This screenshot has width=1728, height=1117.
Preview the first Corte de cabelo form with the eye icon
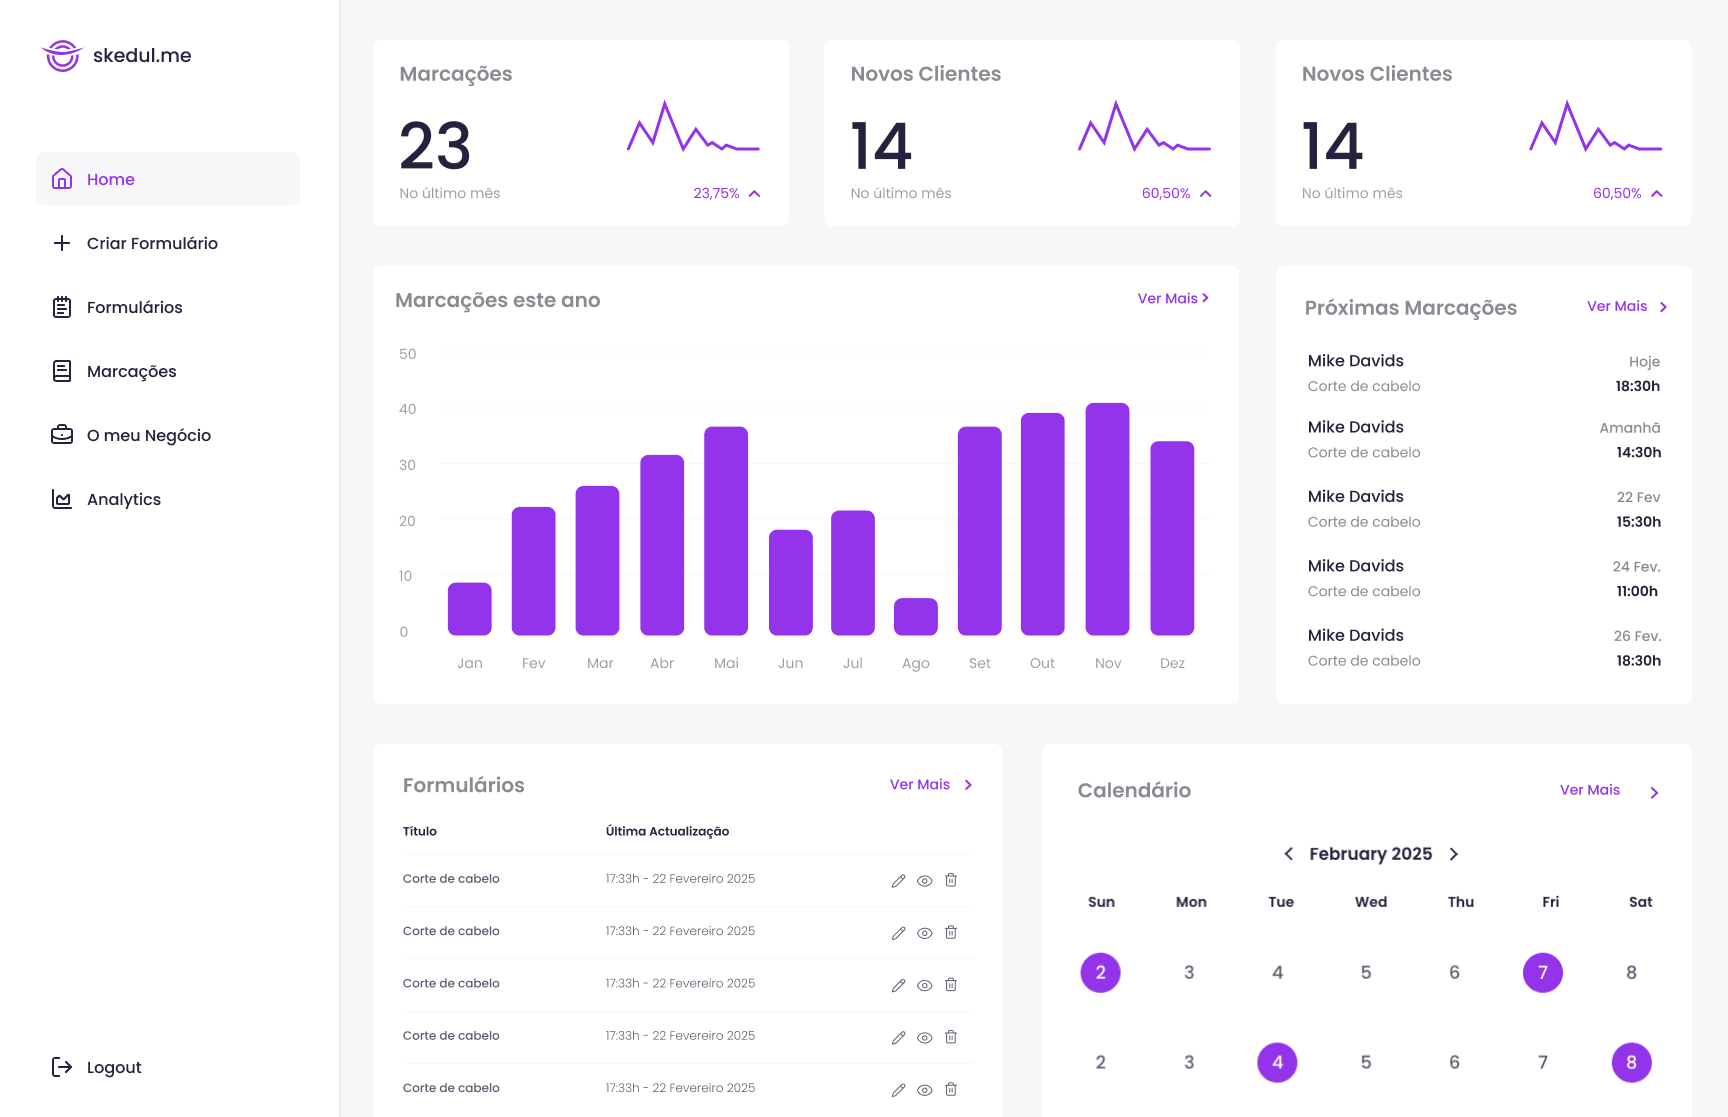pos(925,881)
